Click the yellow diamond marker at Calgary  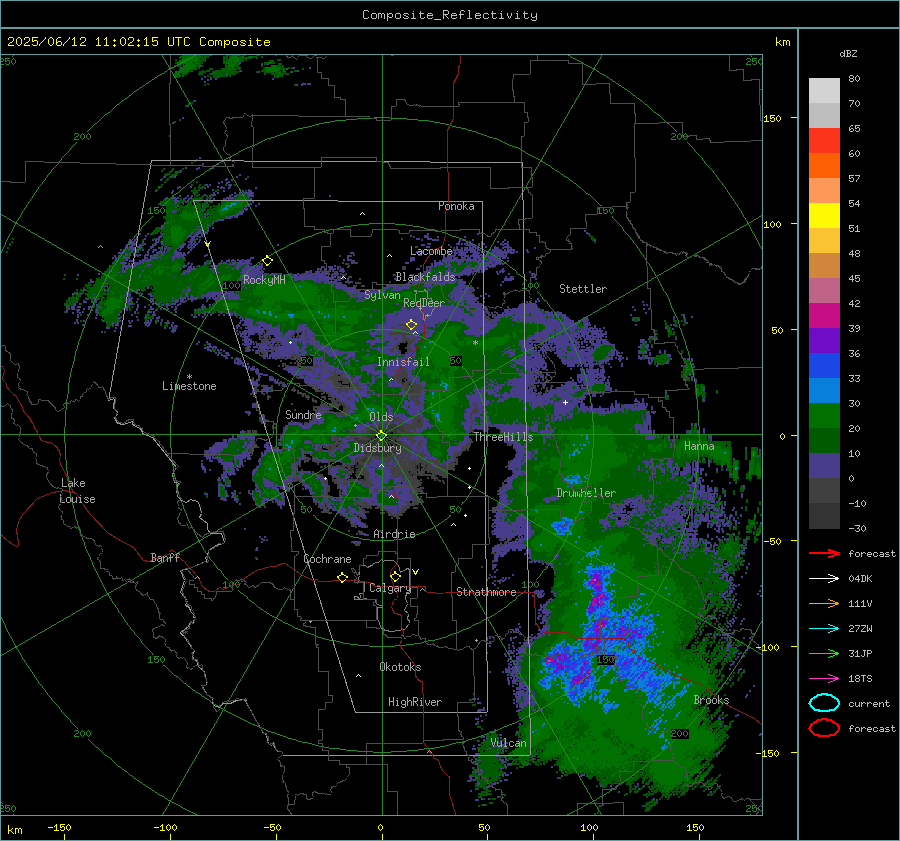pyautogui.click(x=395, y=576)
